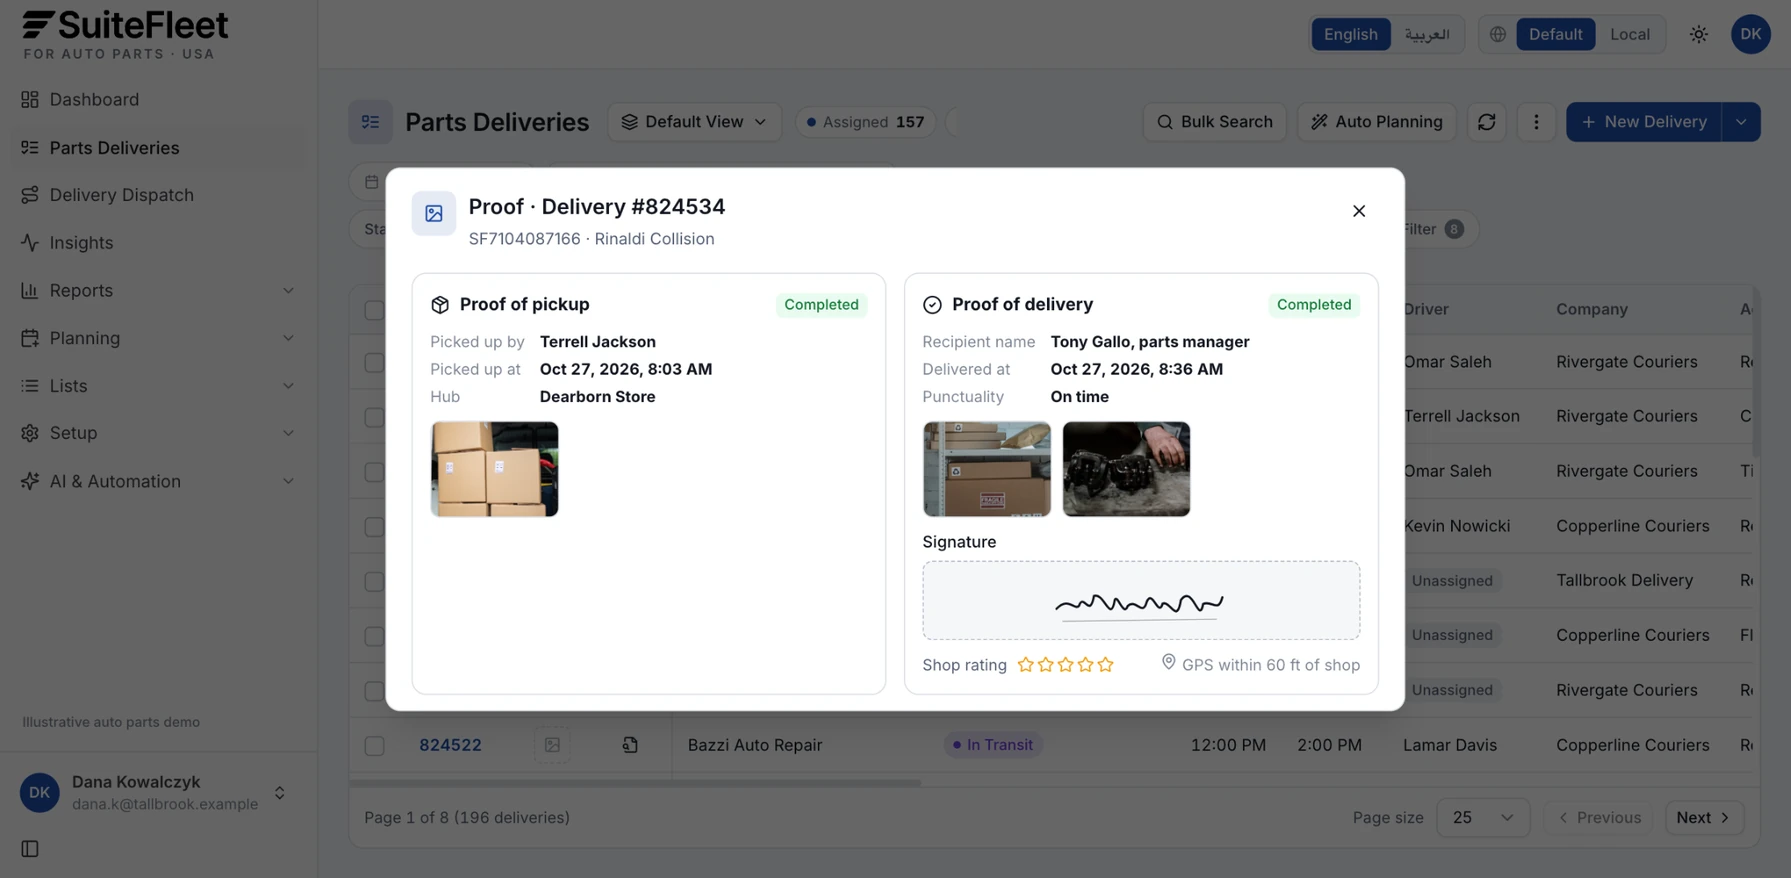Open Insights in the sidebar
The image size is (1791, 878).
[159, 243]
